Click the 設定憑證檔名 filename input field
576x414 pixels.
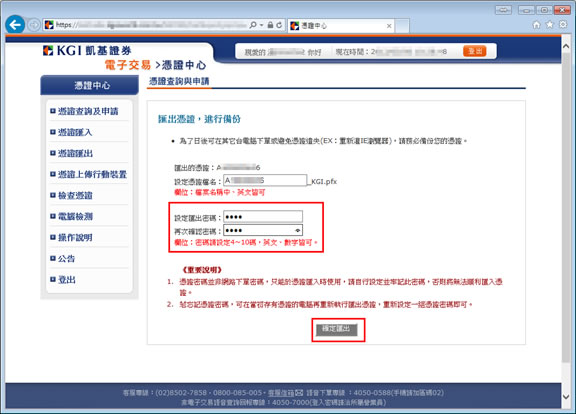tap(265, 180)
